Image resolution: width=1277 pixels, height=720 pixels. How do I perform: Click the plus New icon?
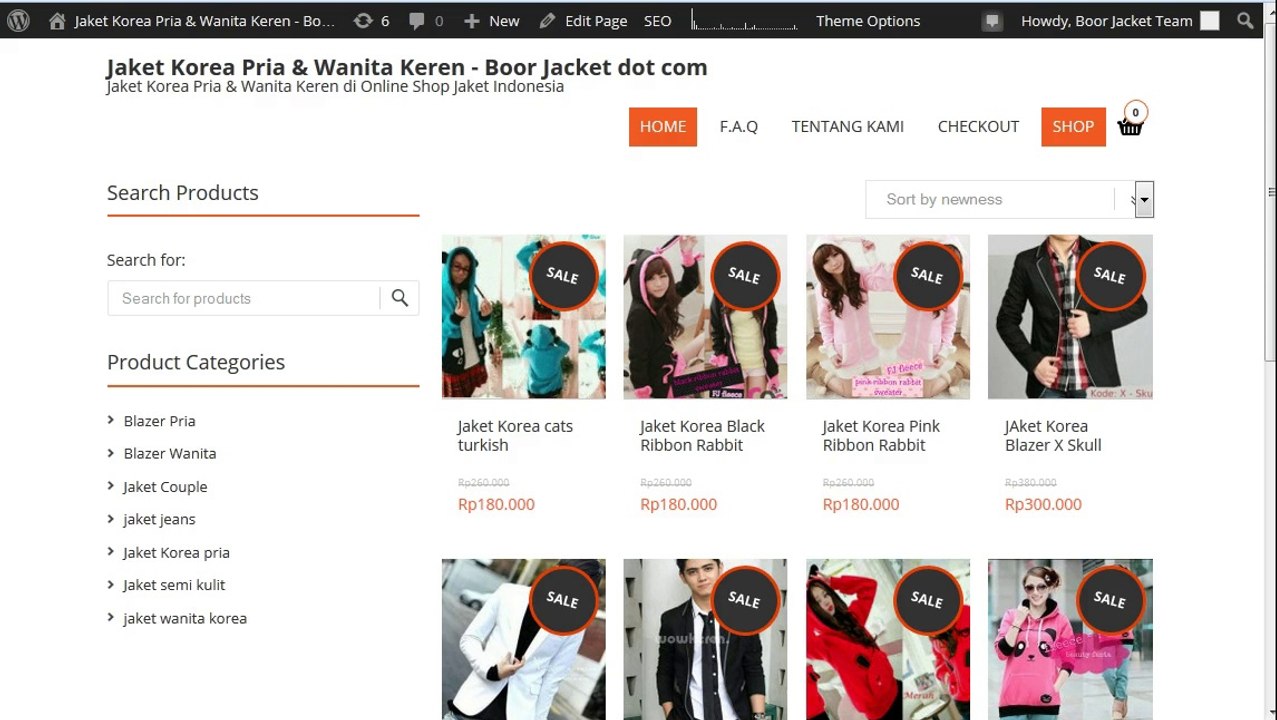point(472,21)
